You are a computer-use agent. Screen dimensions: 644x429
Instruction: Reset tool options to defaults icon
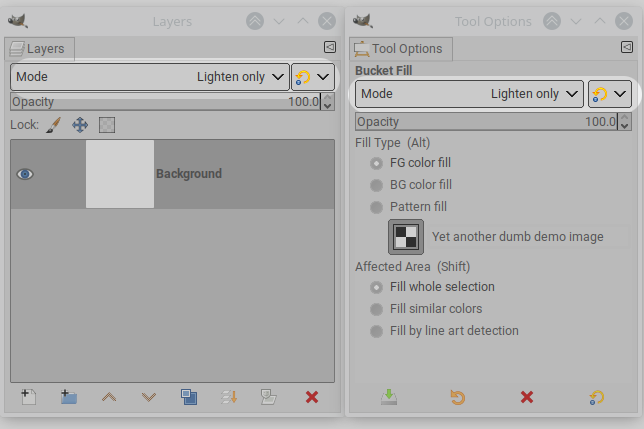coord(596,397)
